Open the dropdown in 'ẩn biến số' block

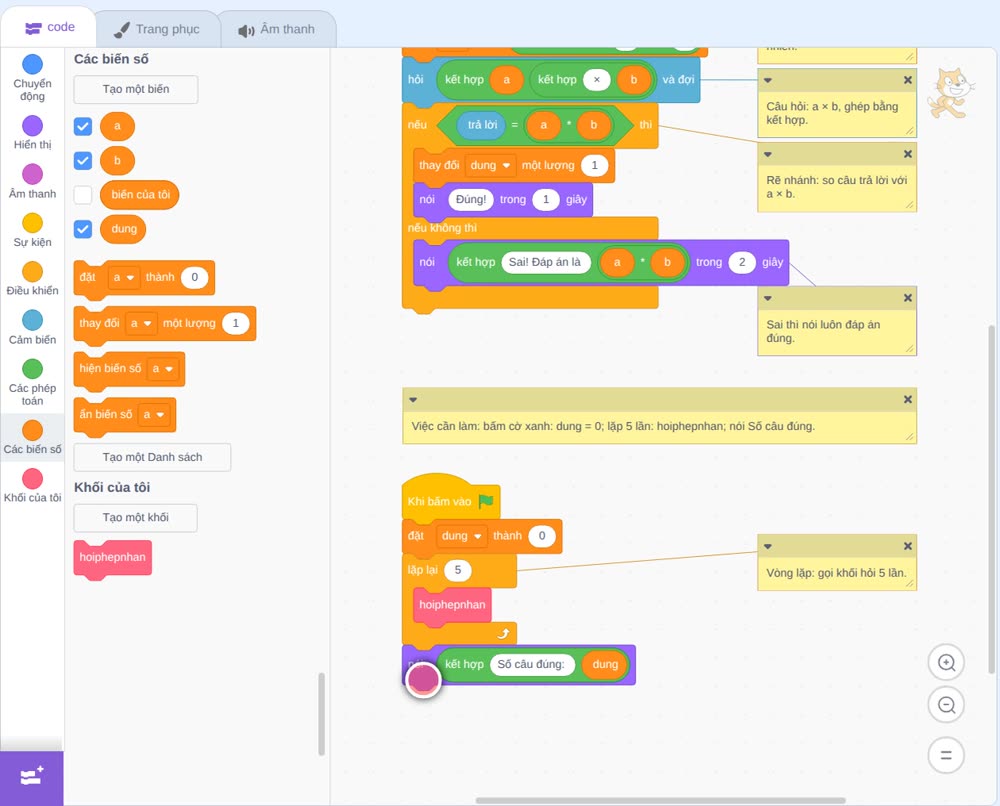pos(154,414)
